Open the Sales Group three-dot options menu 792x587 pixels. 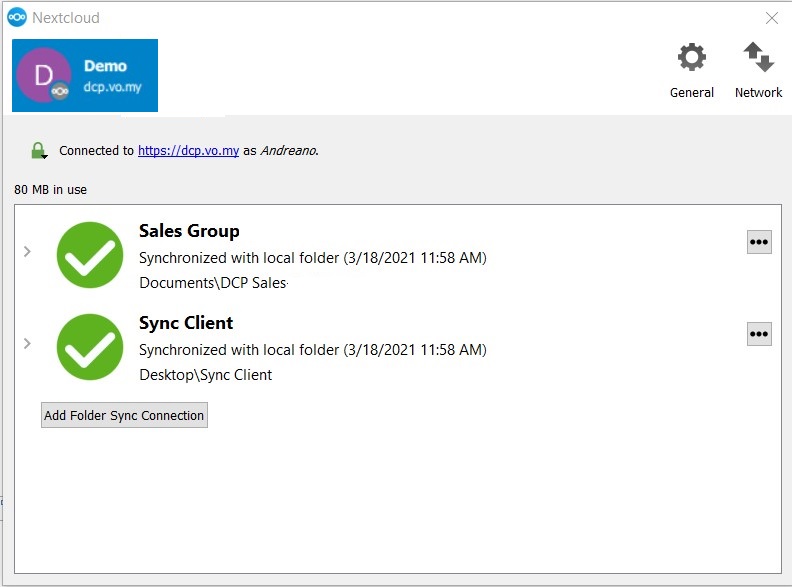759,242
